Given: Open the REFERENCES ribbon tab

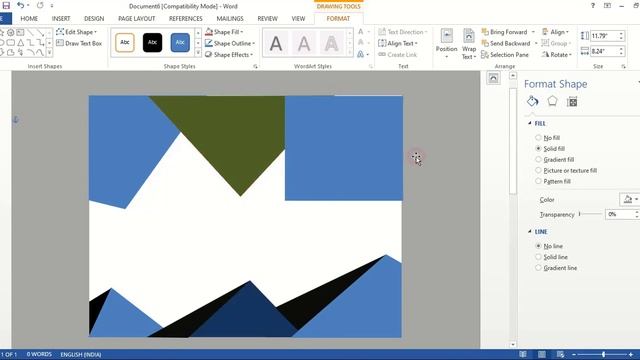Looking at the screenshot, I should pyautogui.click(x=186, y=19).
